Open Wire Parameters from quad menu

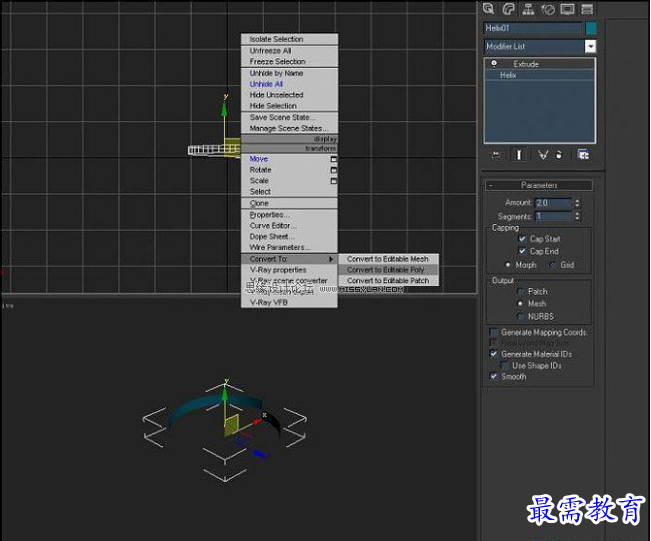[x=289, y=247]
